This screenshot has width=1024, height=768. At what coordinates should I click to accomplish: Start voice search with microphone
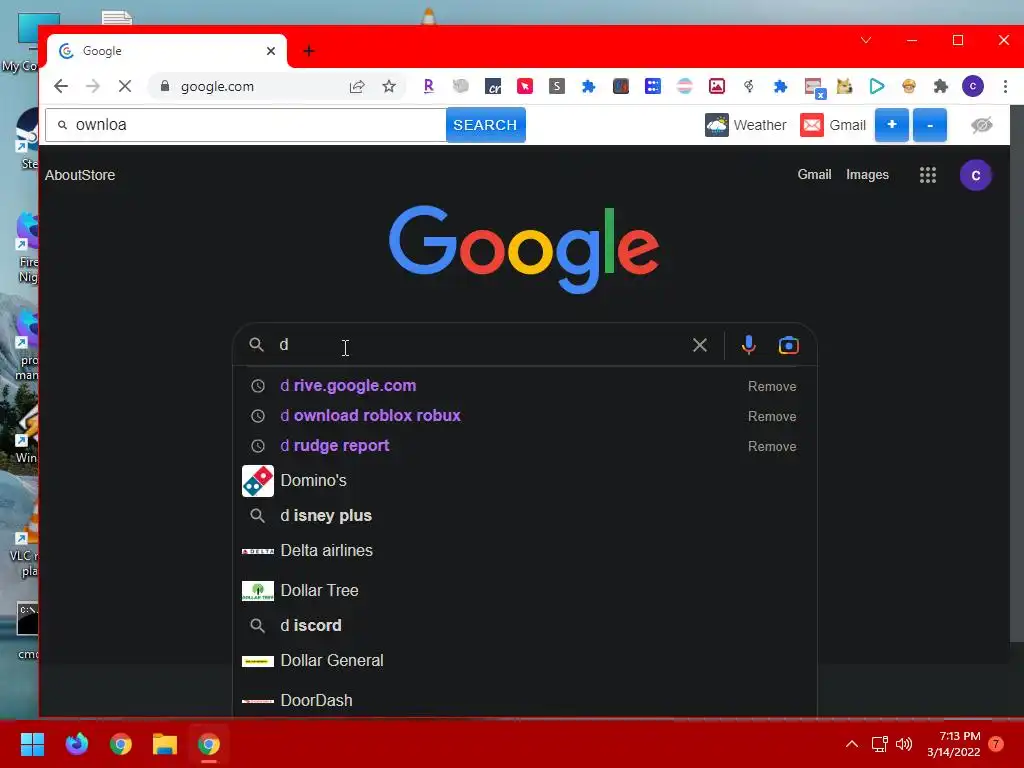pyautogui.click(x=748, y=345)
